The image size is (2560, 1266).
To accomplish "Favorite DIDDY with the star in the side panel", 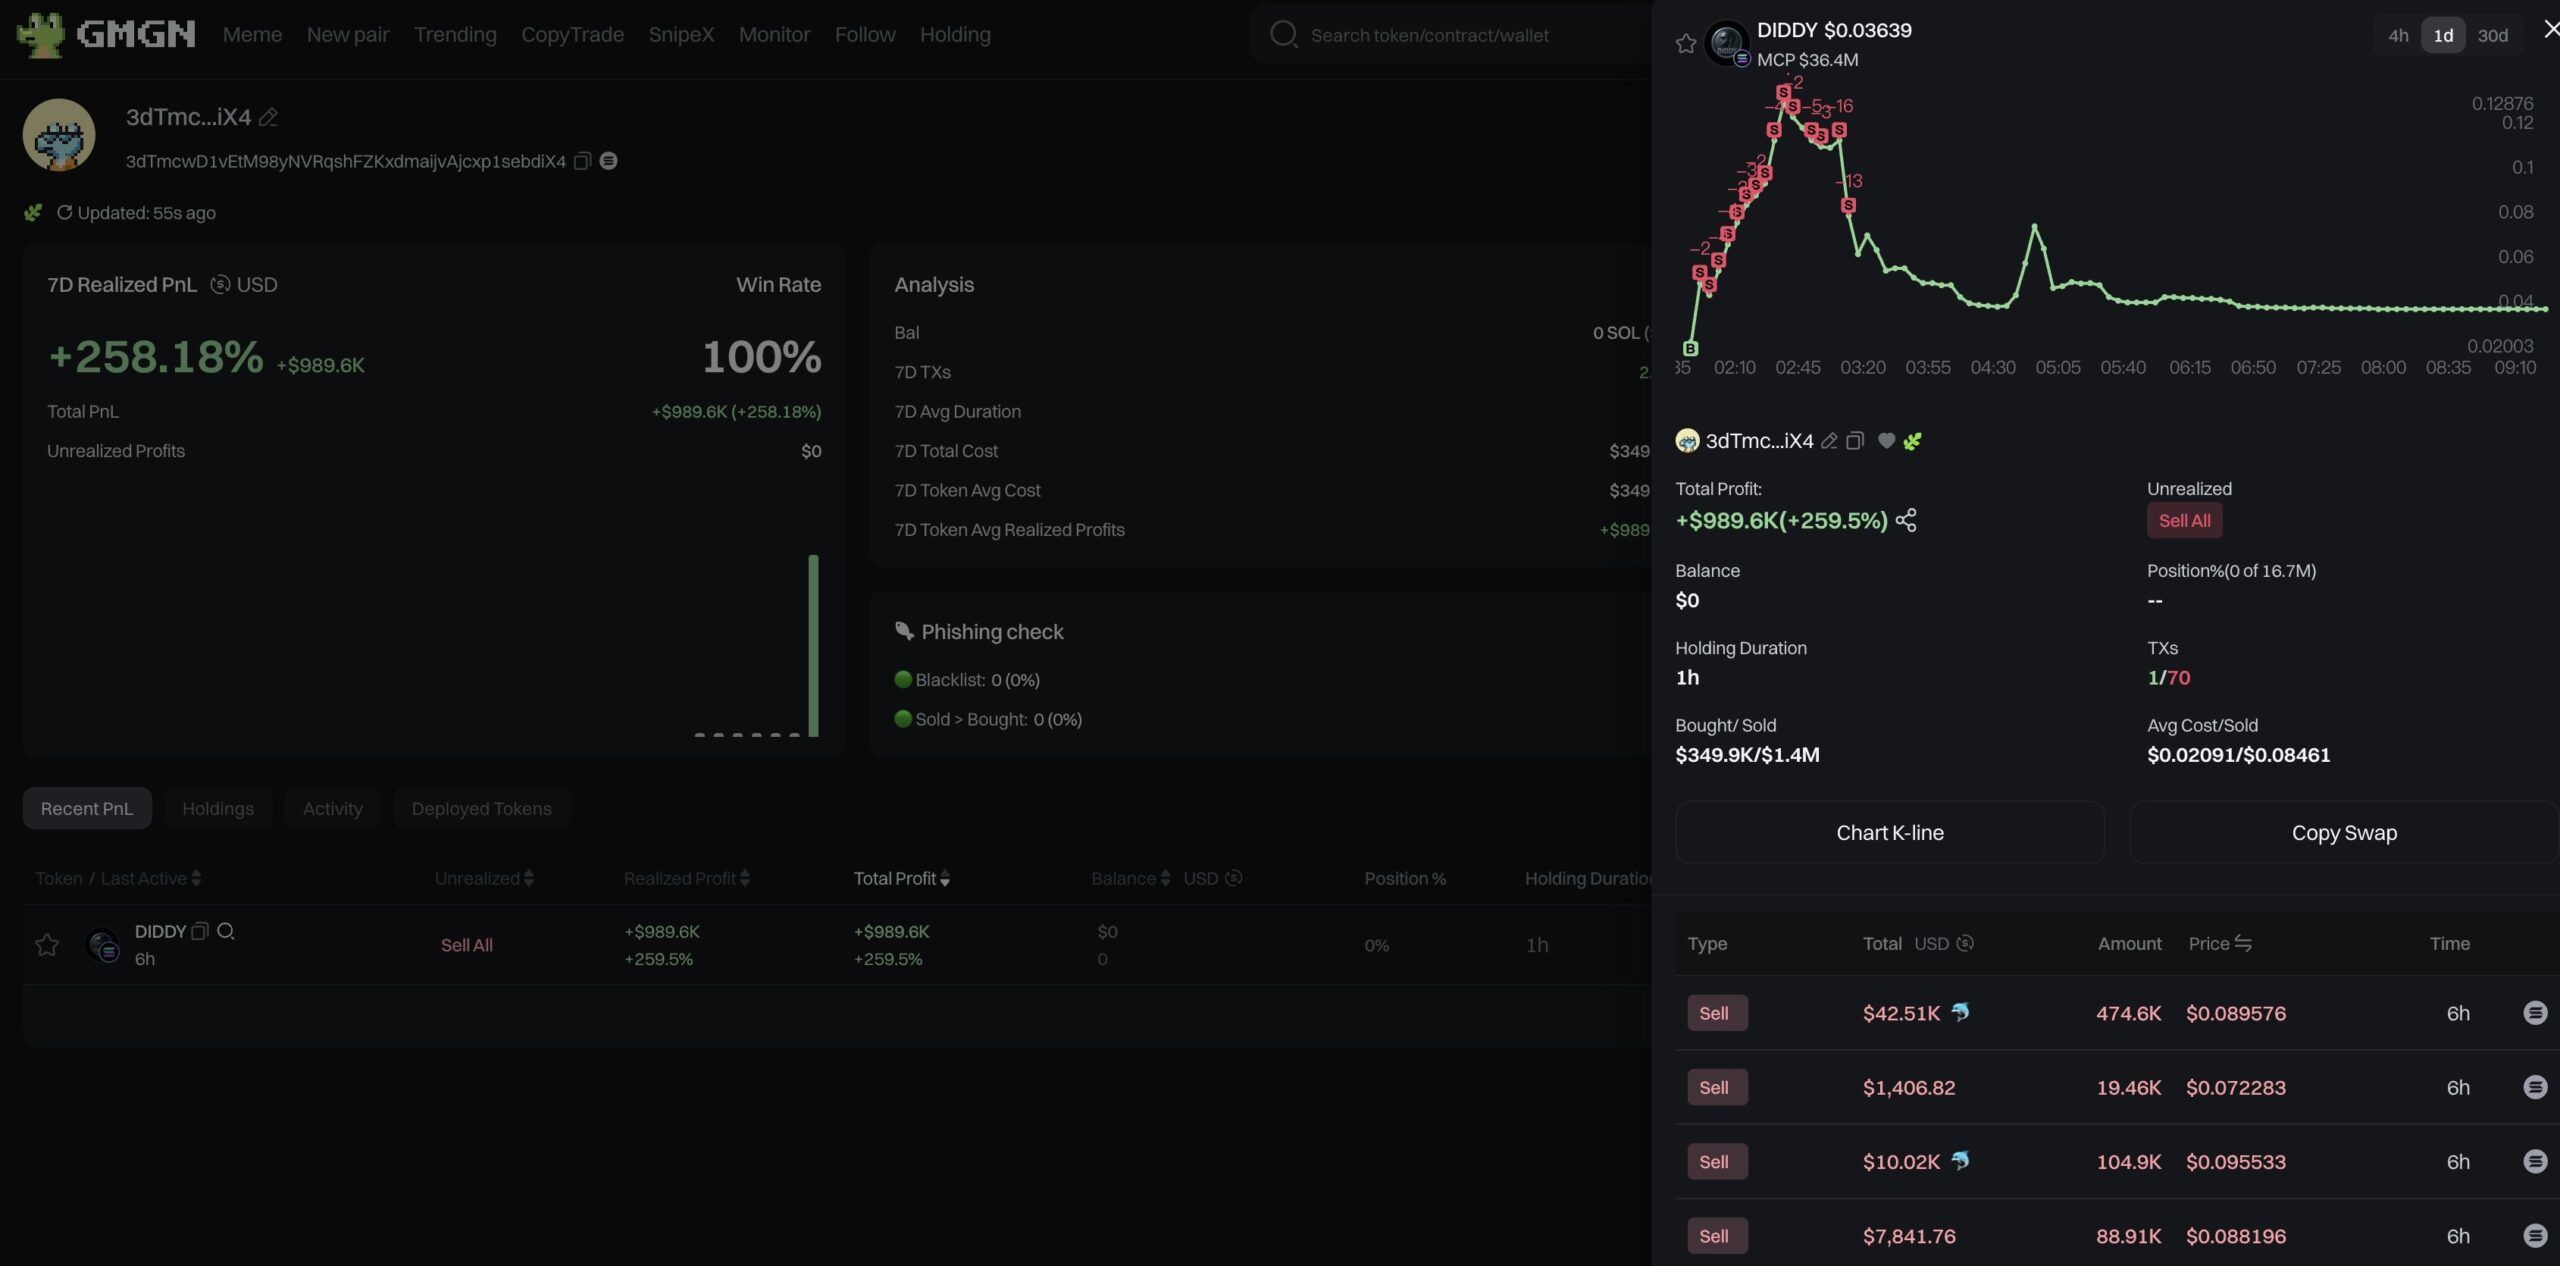I will (1686, 43).
